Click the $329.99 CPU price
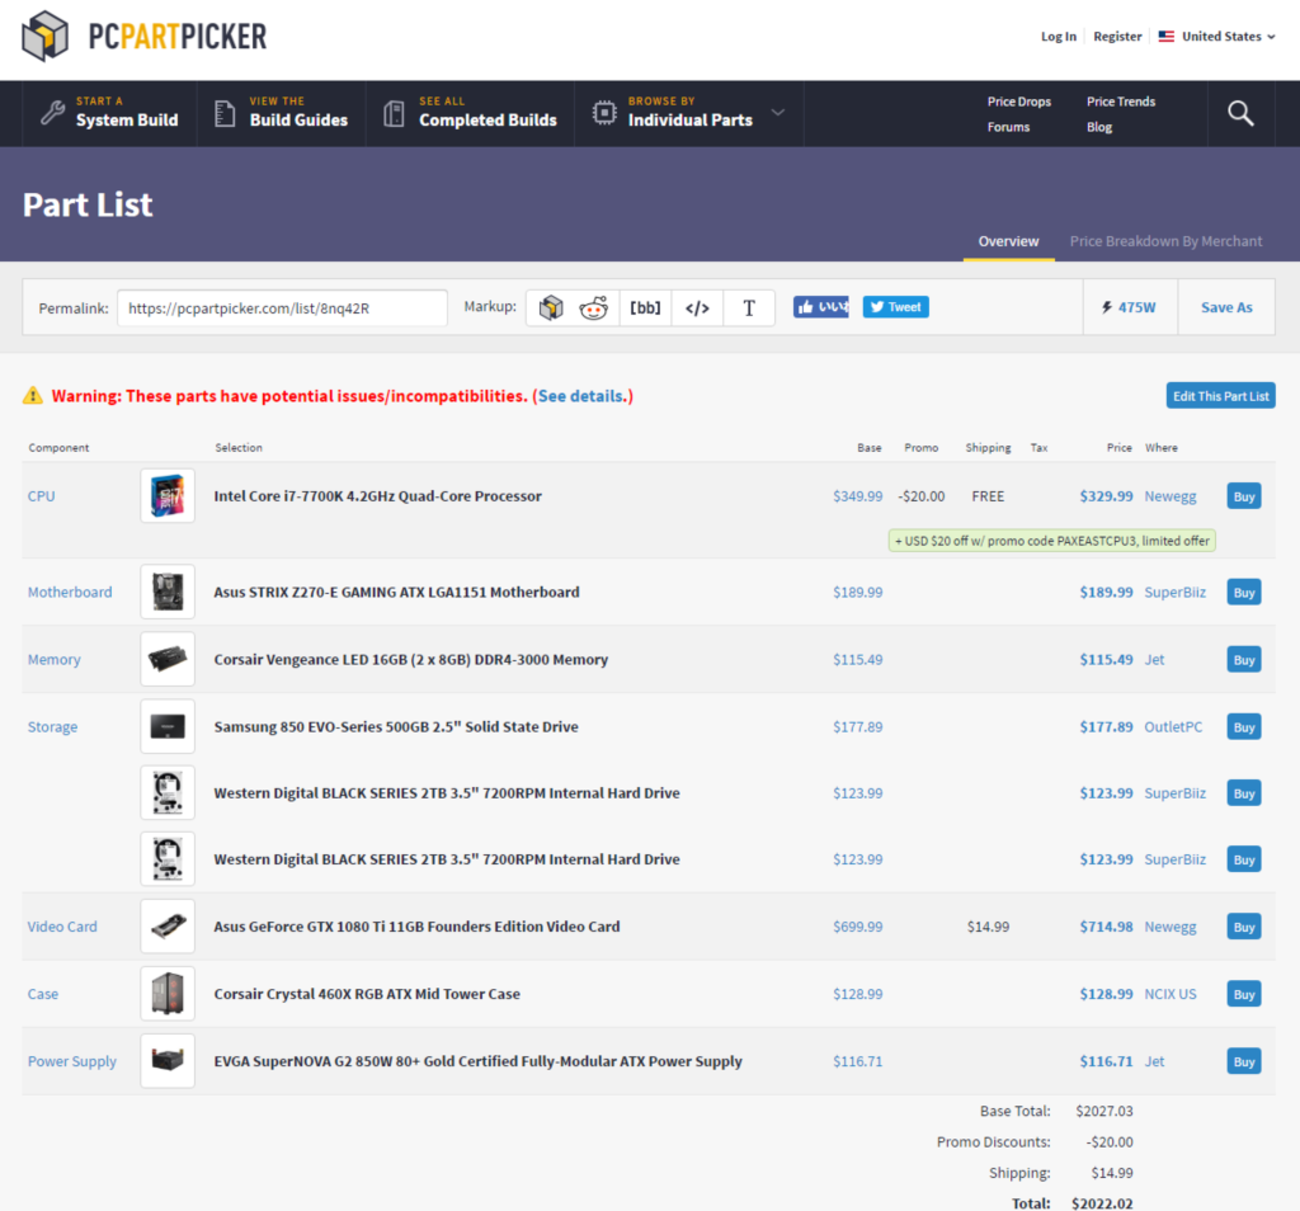The height and width of the screenshot is (1211, 1300). click(x=1106, y=496)
